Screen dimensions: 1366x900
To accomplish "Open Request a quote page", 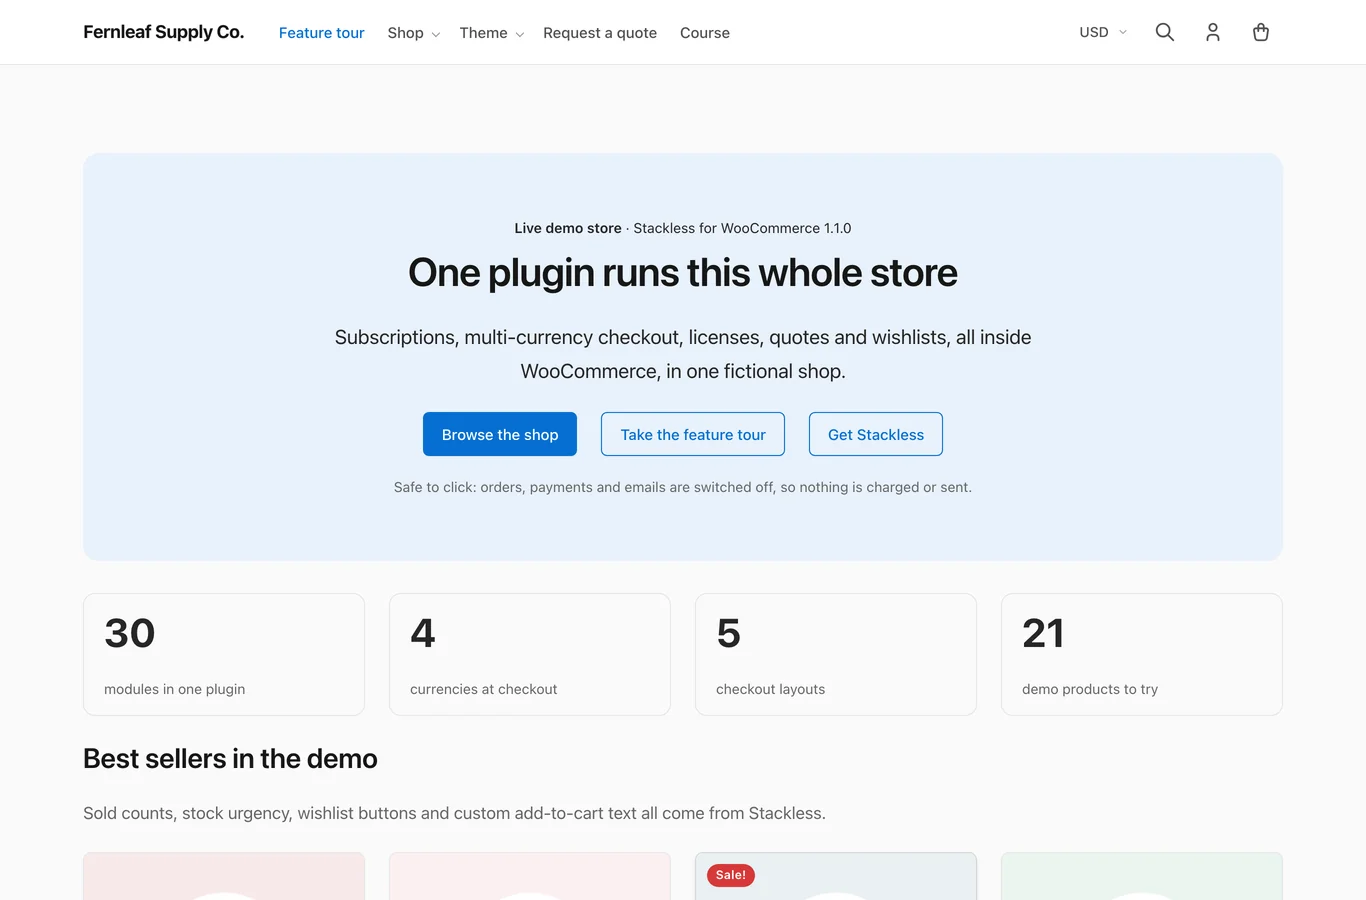I will [x=600, y=33].
